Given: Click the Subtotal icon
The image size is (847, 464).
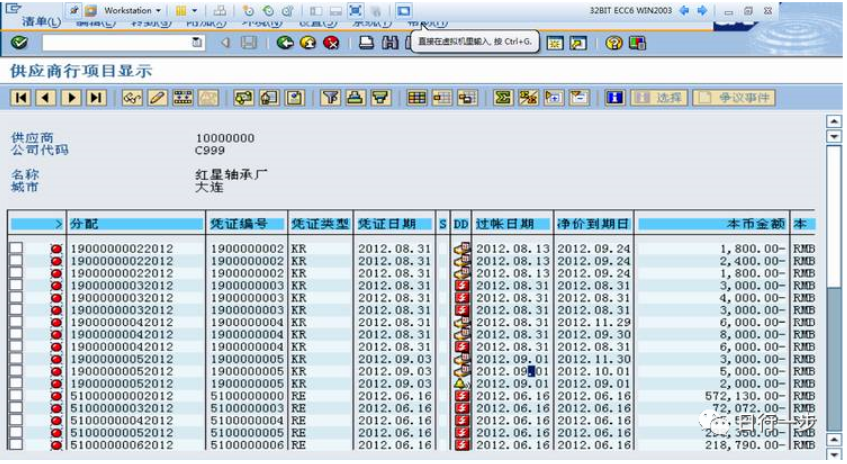Looking at the screenshot, I should tap(528, 98).
